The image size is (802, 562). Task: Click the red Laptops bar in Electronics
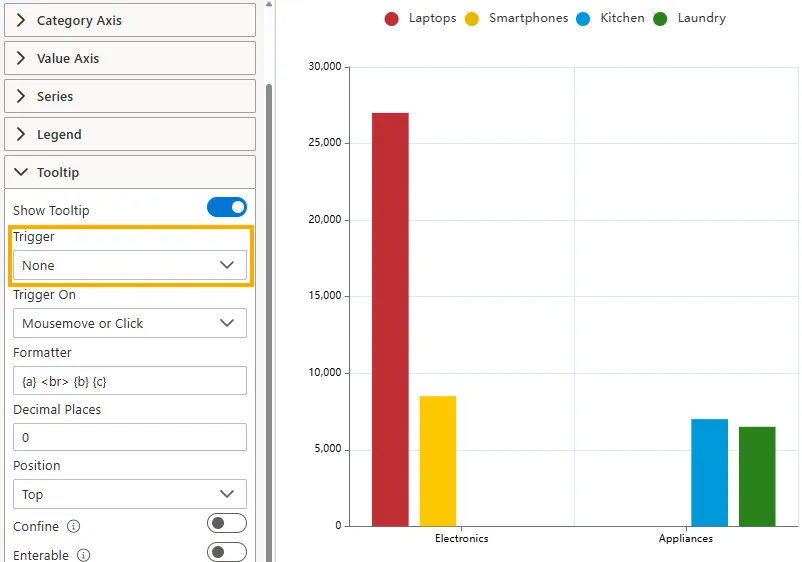pyautogui.click(x=390, y=320)
